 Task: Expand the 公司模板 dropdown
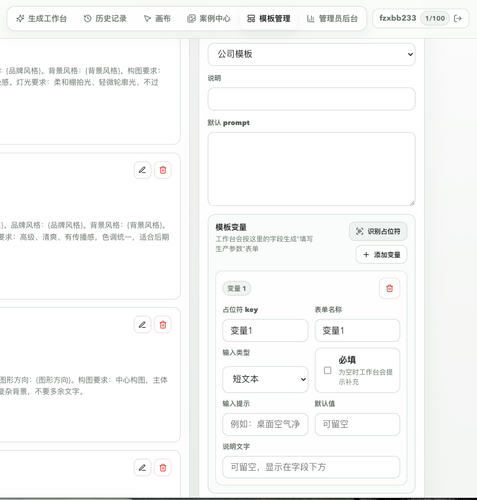pos(311,54)
